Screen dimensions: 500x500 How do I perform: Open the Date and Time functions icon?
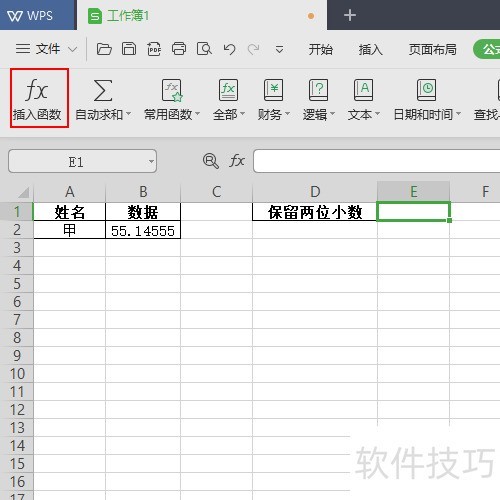click(426, 90)
